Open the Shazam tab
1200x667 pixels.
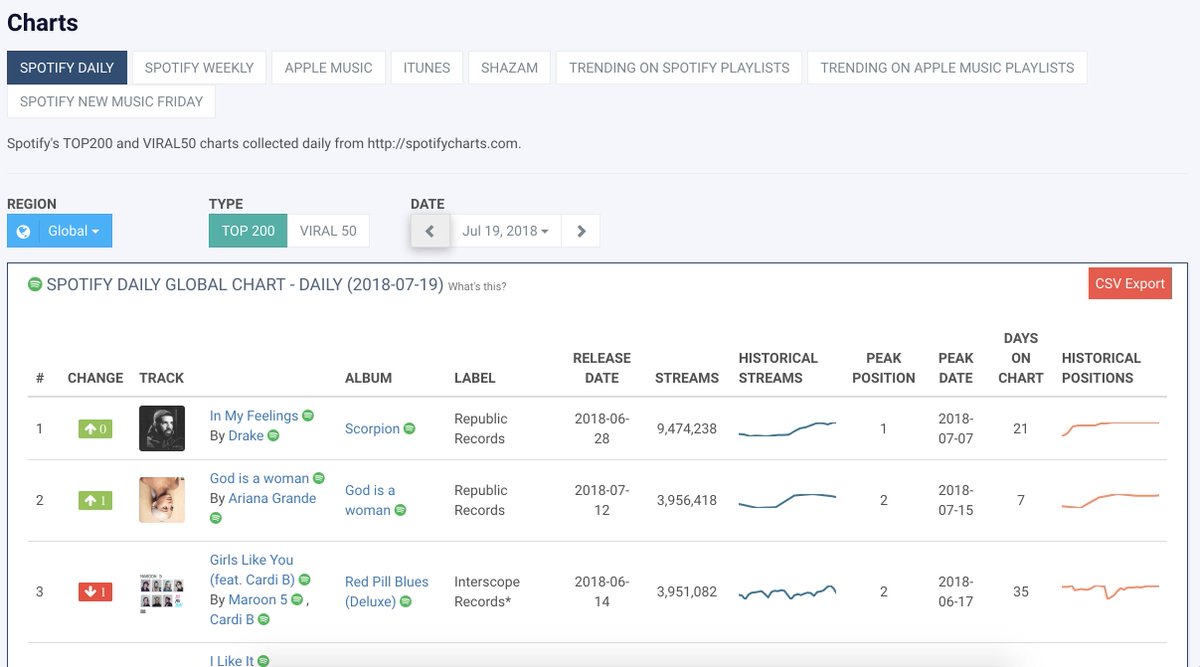point(509,68)
